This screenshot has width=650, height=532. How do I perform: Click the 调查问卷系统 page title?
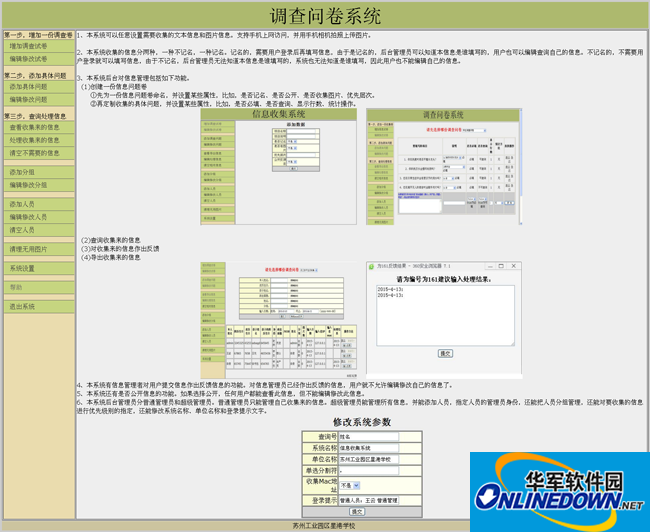click(x=325, y=16)
